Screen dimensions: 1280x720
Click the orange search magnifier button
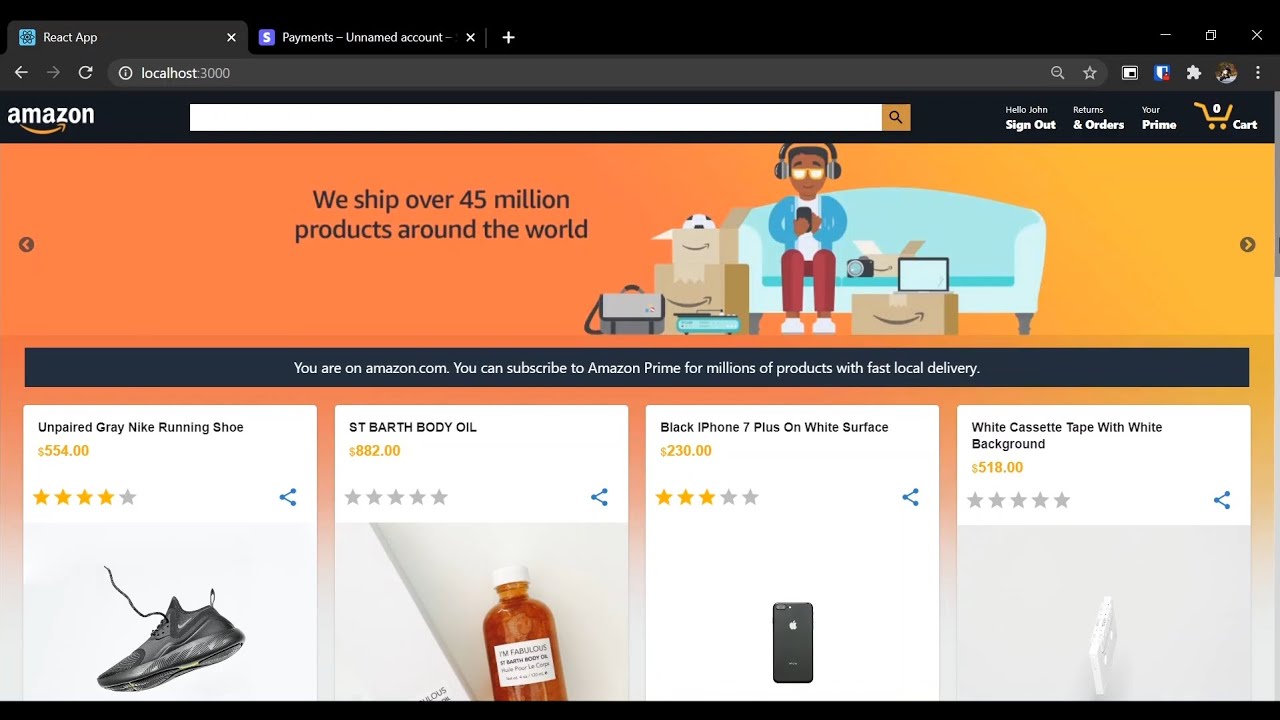tap(896, 117)
